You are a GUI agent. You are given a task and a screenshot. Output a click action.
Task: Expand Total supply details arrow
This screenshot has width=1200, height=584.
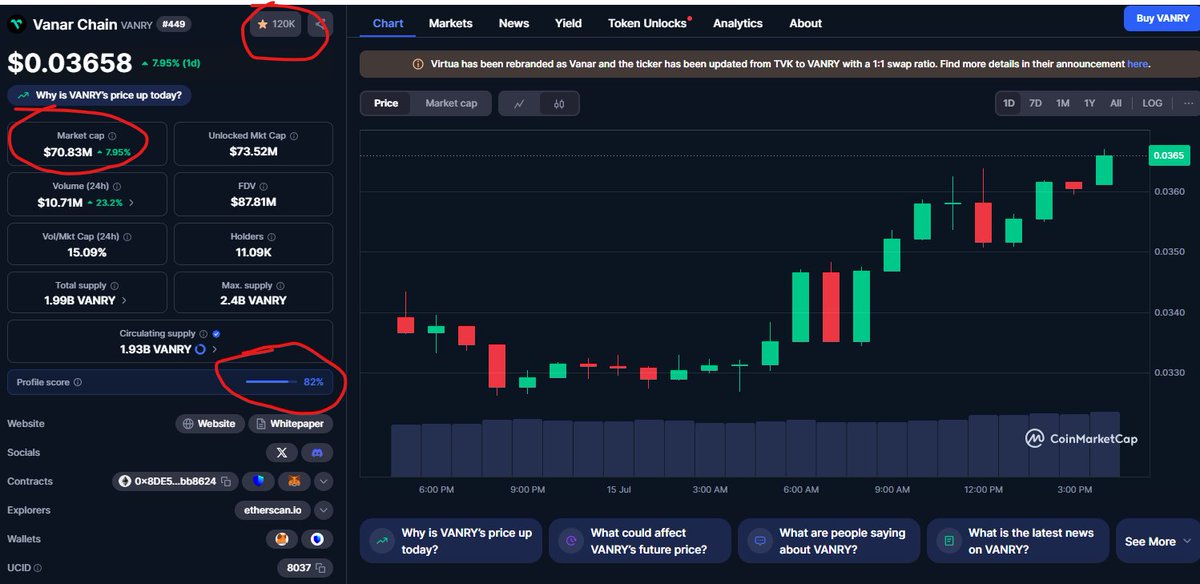pos(124,300)
